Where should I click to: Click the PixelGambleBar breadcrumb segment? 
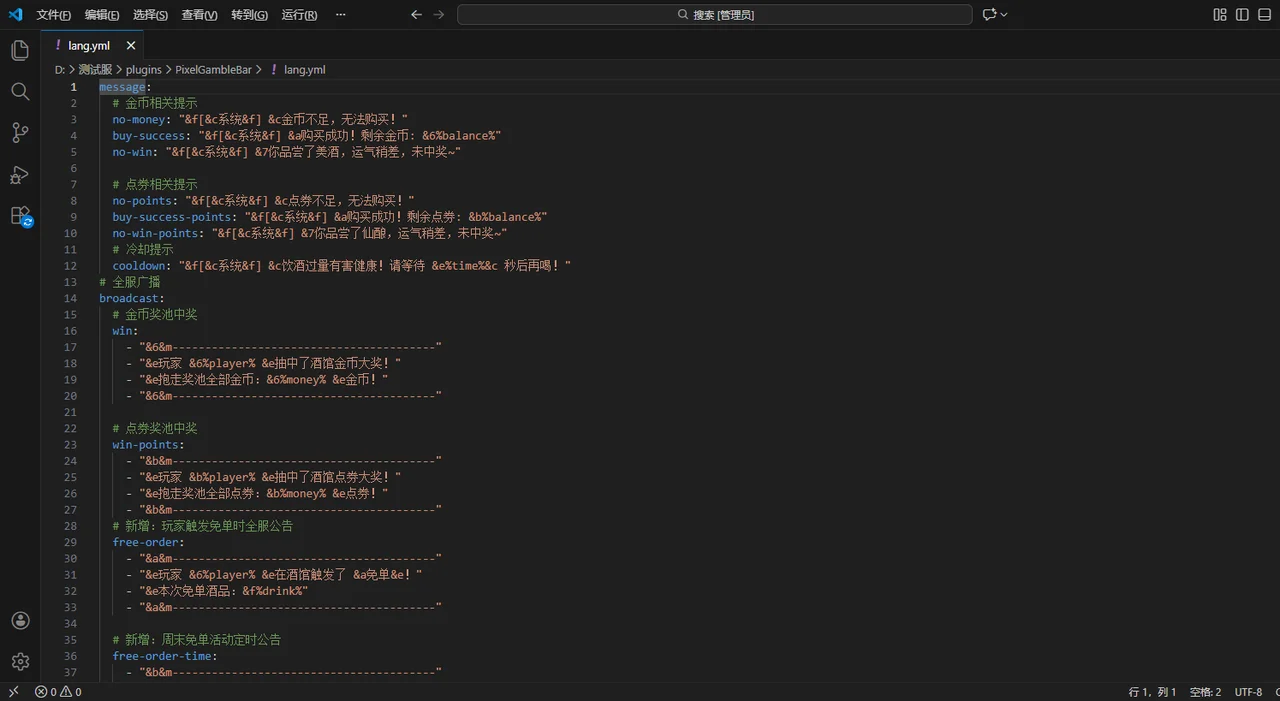coord(214,70)
